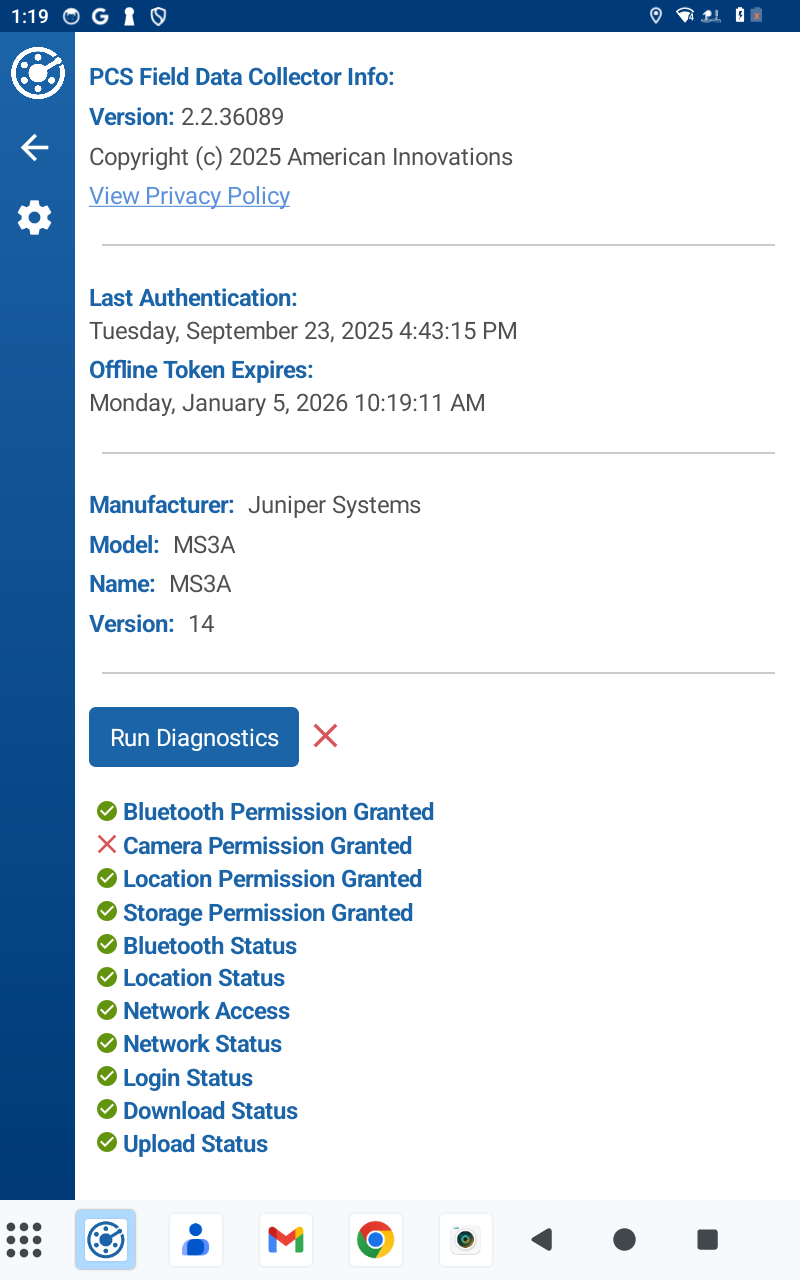This screenshot has height=1280, width=800.
Task: Tap the location icon in status bar
Action: [656, 15]
